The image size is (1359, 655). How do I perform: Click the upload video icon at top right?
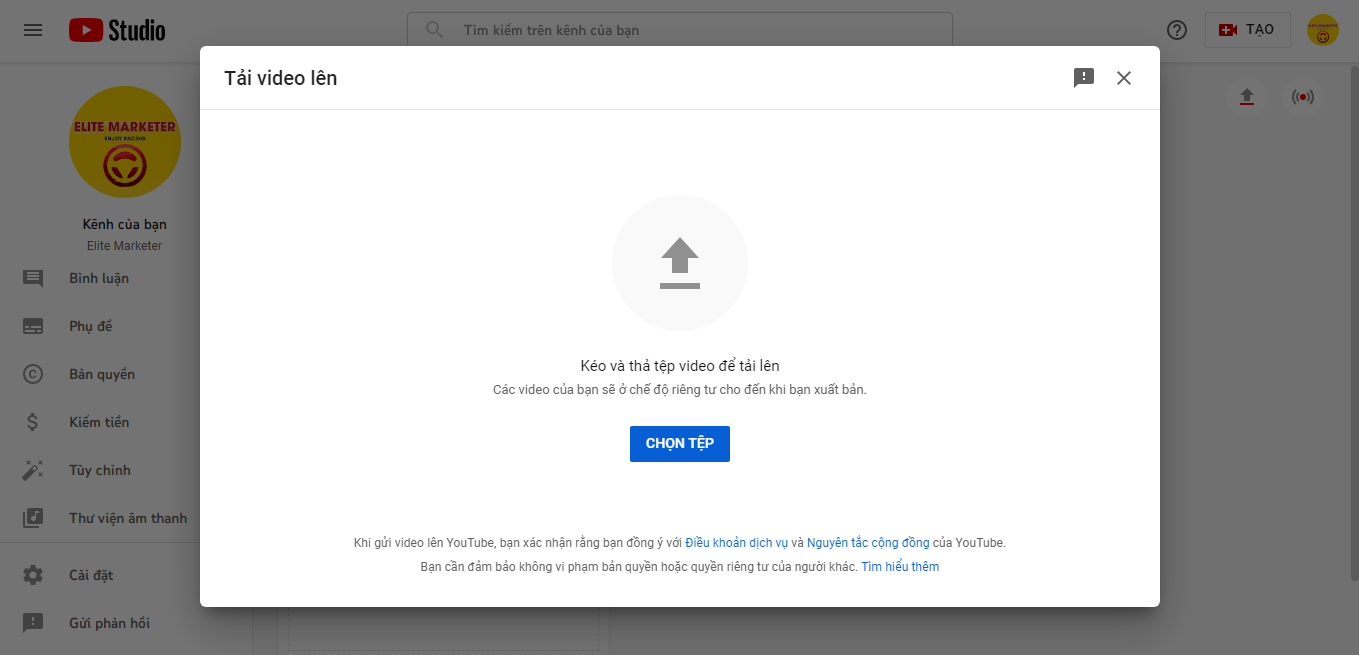(x=1246, y=97)
